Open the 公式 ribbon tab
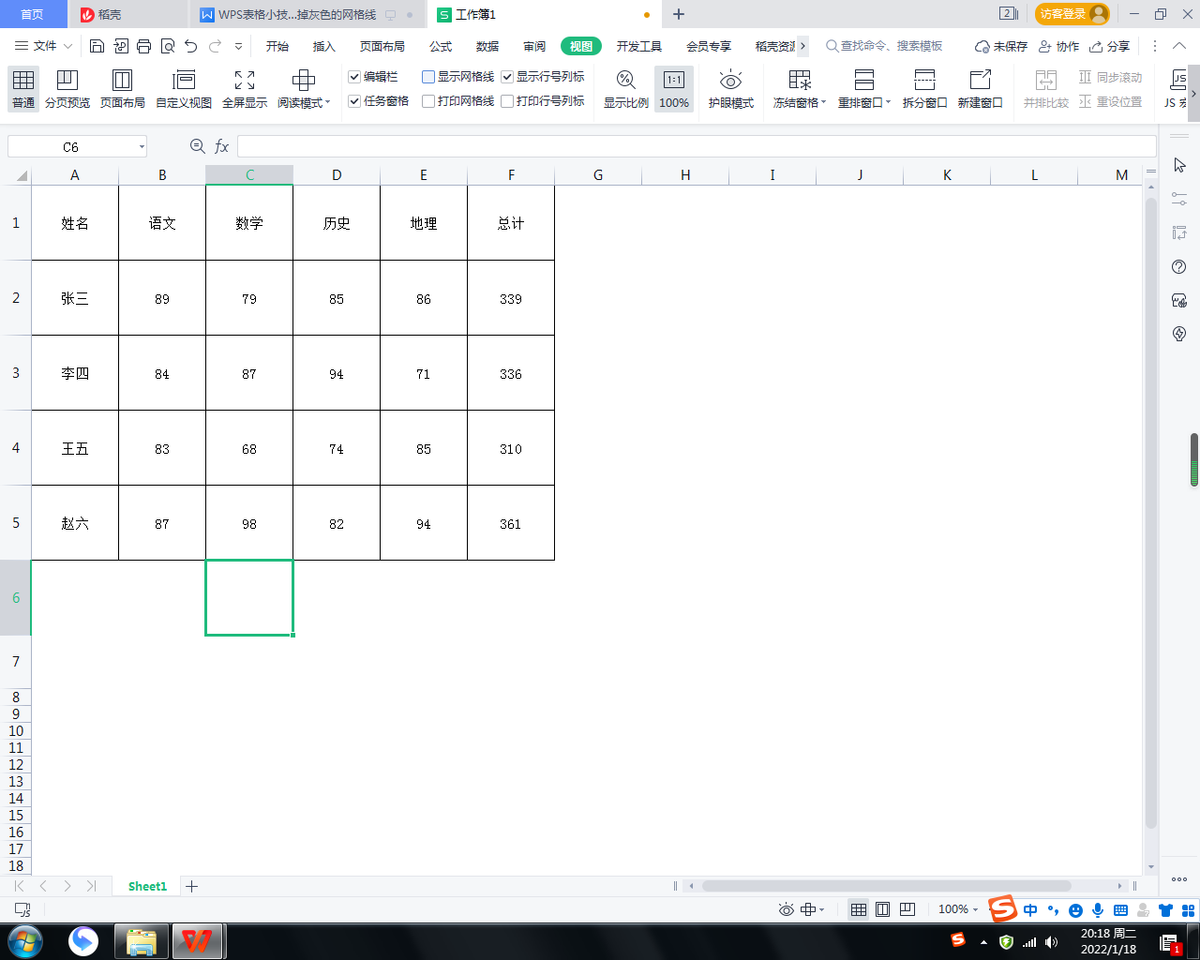The width and height of the screenshot is (1200, 960). pos(440,46)
